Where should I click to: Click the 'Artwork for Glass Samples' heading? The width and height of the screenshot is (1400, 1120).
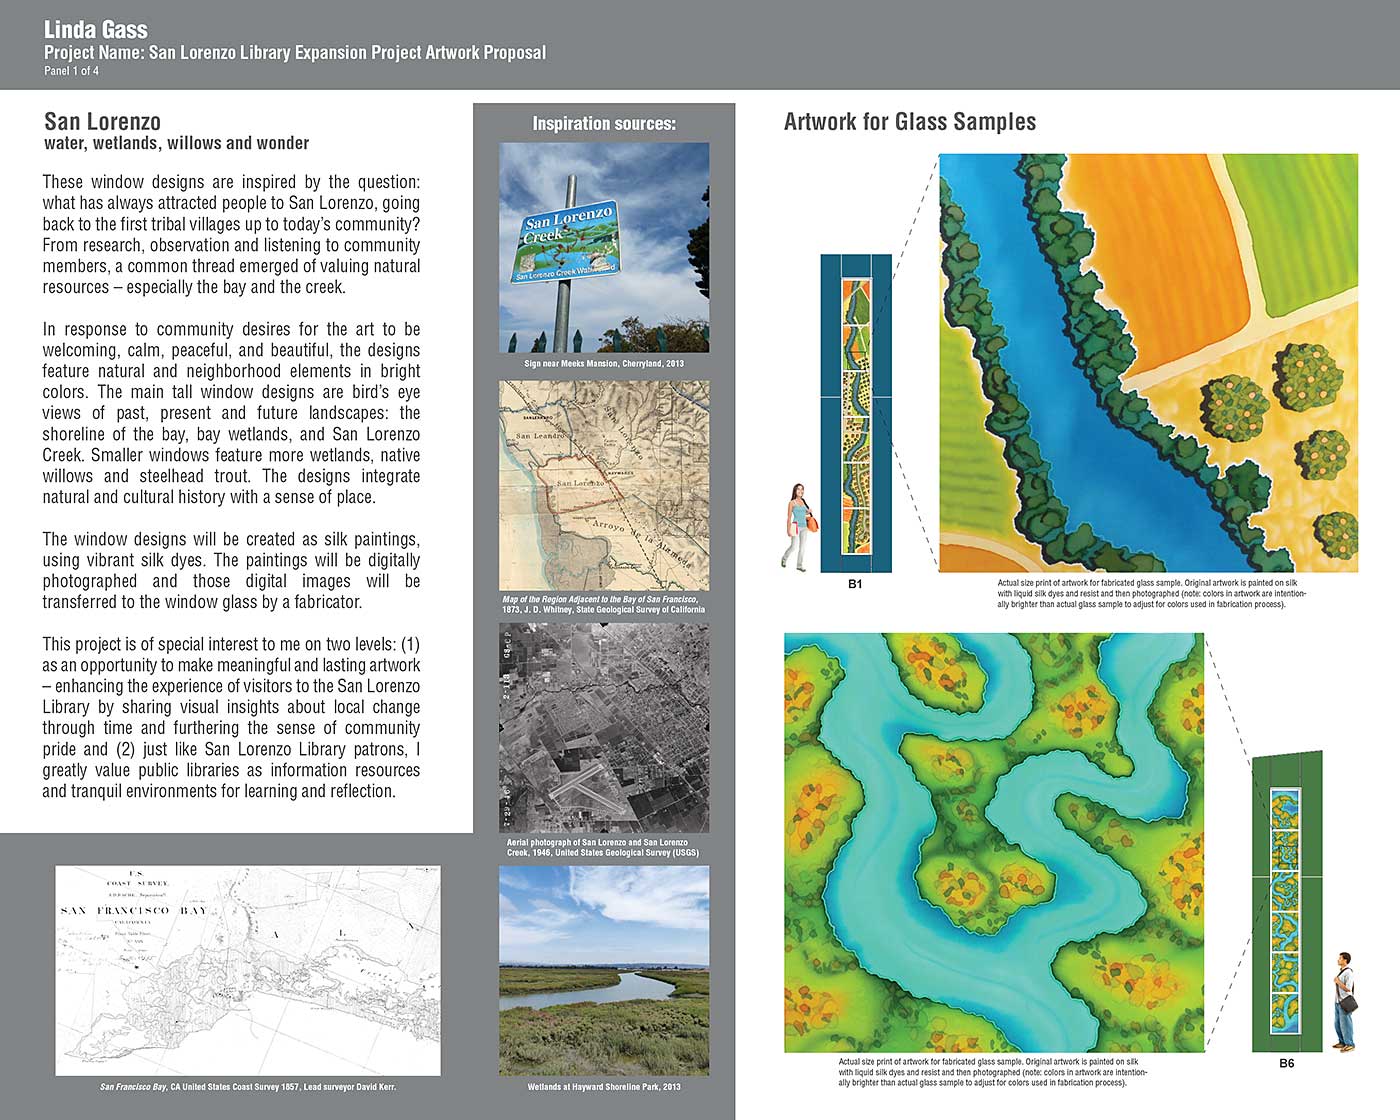point(910,122)
